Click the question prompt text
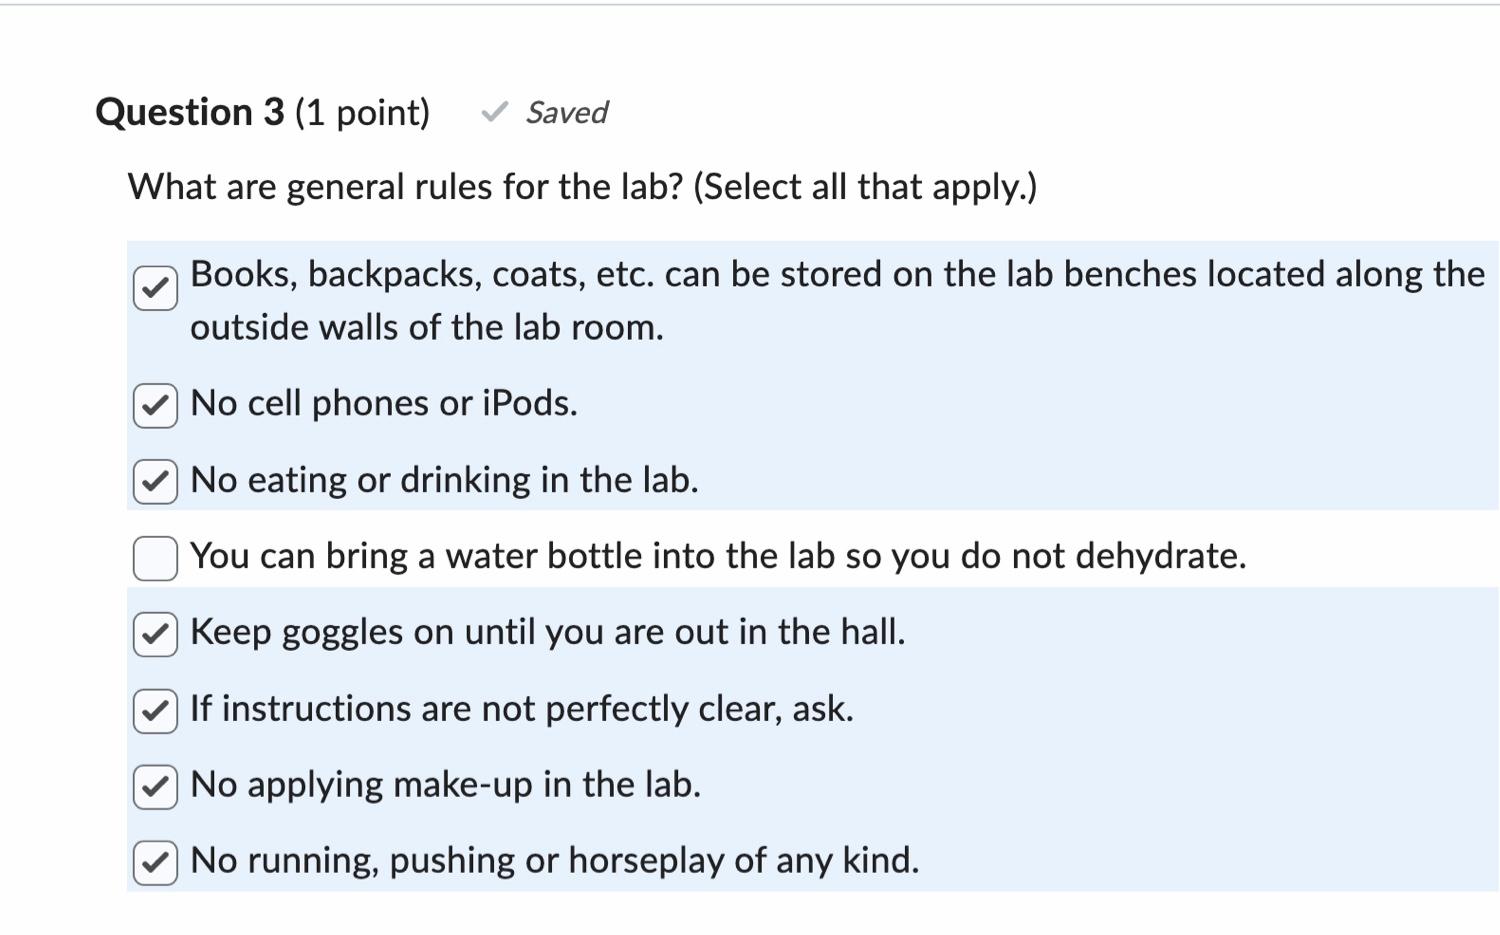1500x935 pixels. [x=583, y=186]
